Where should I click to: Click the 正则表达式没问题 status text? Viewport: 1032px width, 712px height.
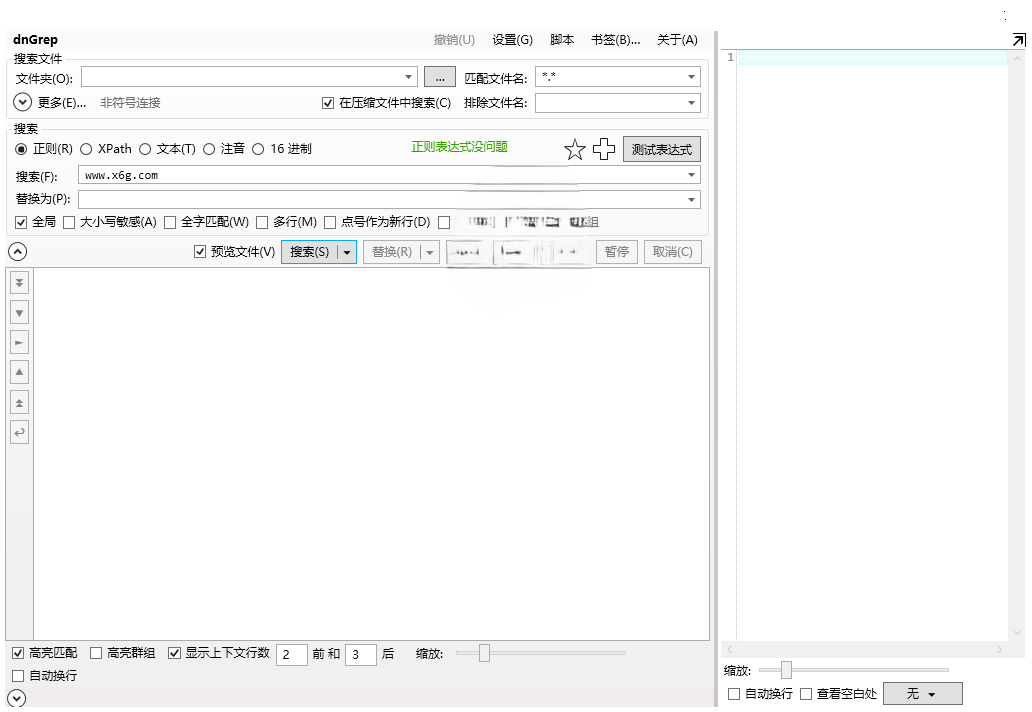click(459, 147)
